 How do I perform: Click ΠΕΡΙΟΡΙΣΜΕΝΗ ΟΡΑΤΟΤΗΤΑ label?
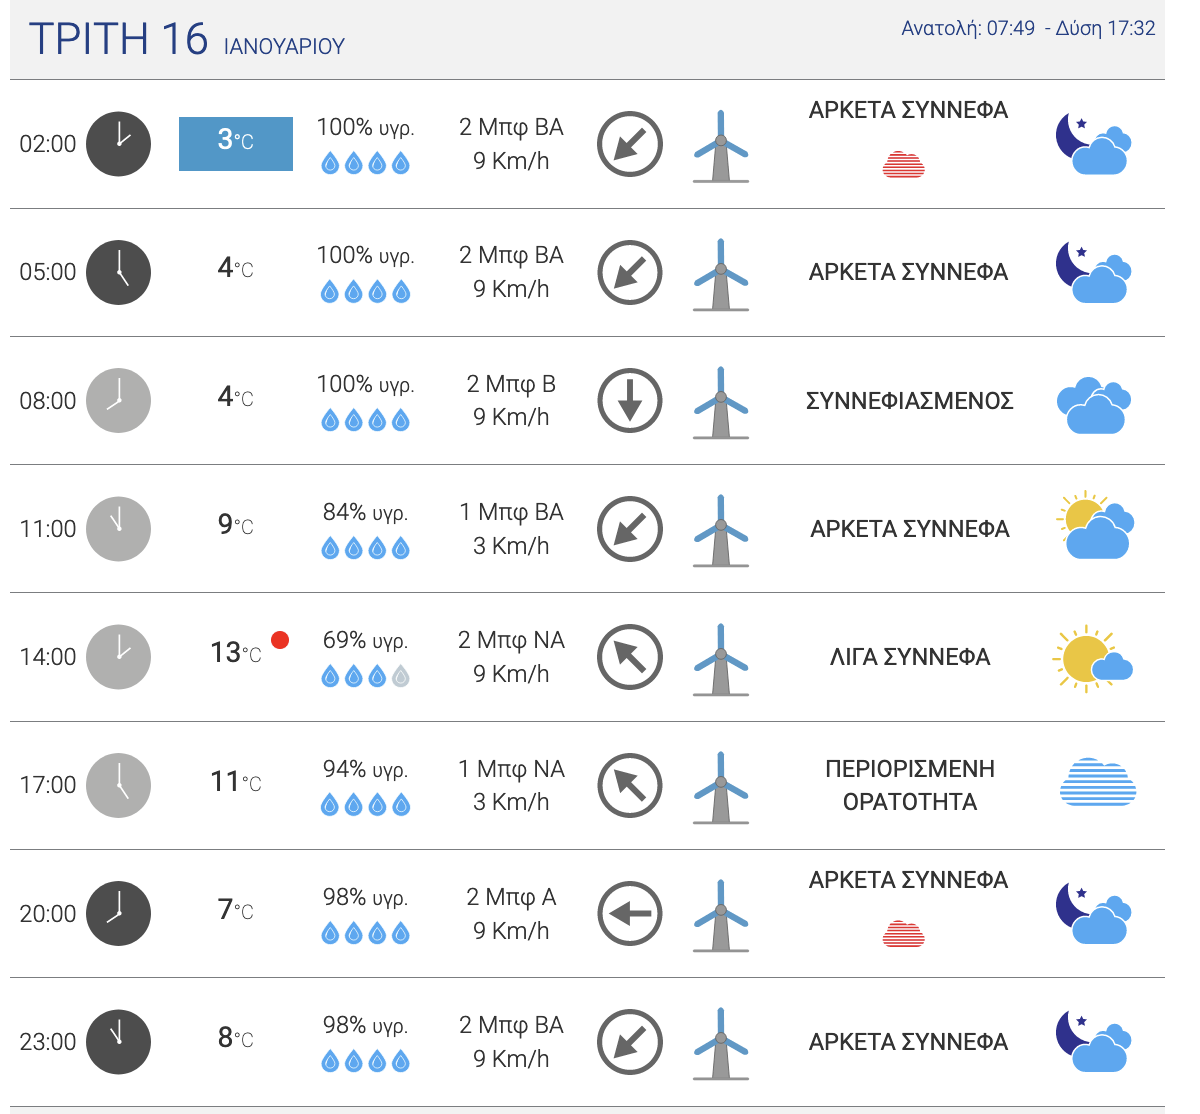[x=909, y=785]
